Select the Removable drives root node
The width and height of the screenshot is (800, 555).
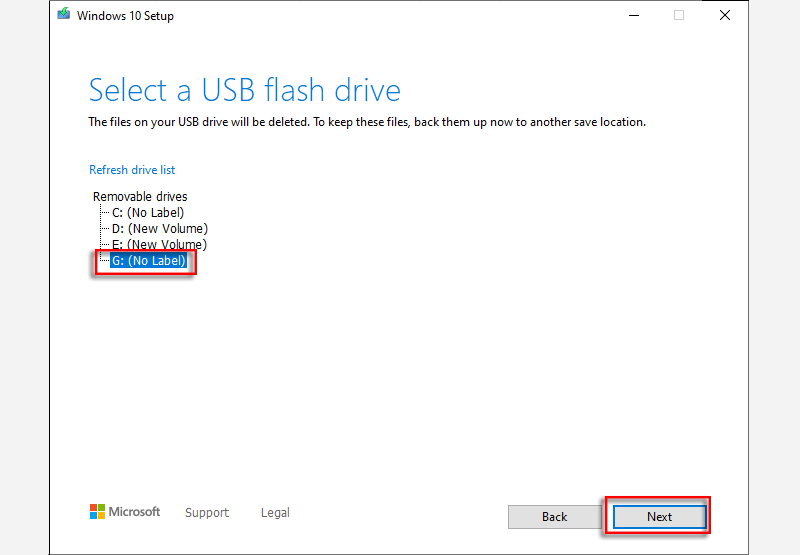click(140, 197)
